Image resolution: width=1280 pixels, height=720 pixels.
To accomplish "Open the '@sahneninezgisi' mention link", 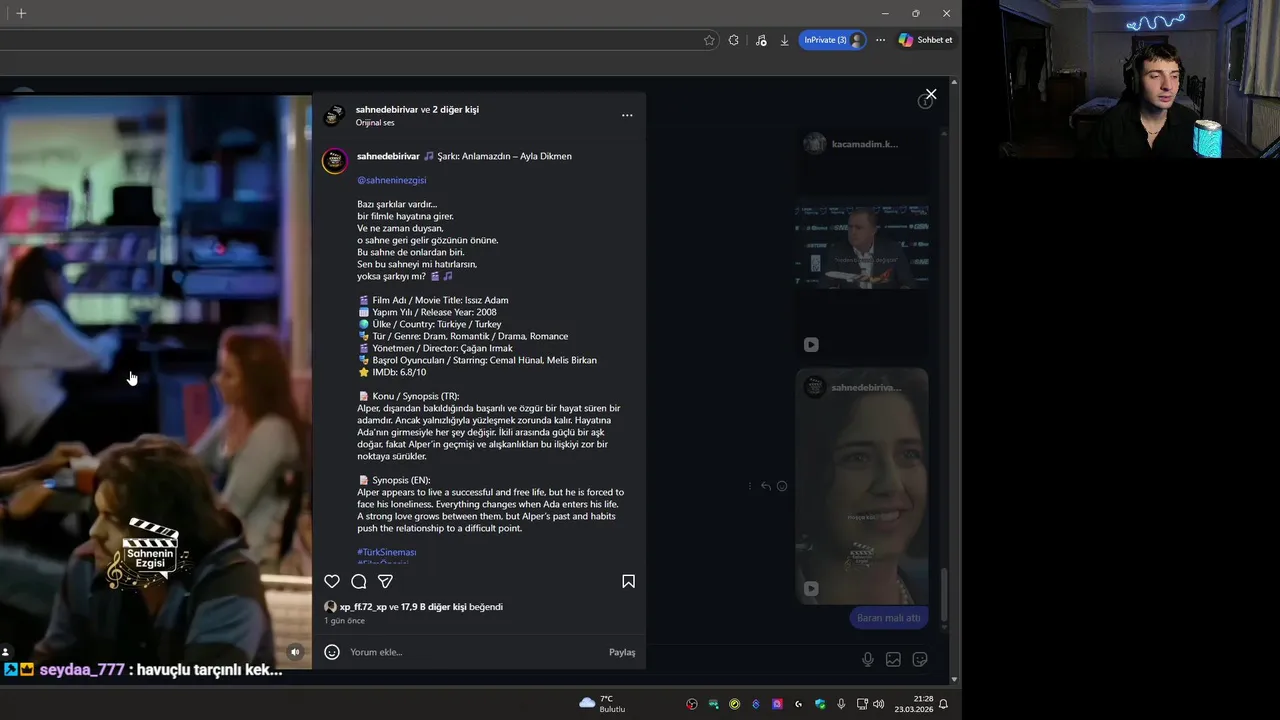I will [392, 180].
